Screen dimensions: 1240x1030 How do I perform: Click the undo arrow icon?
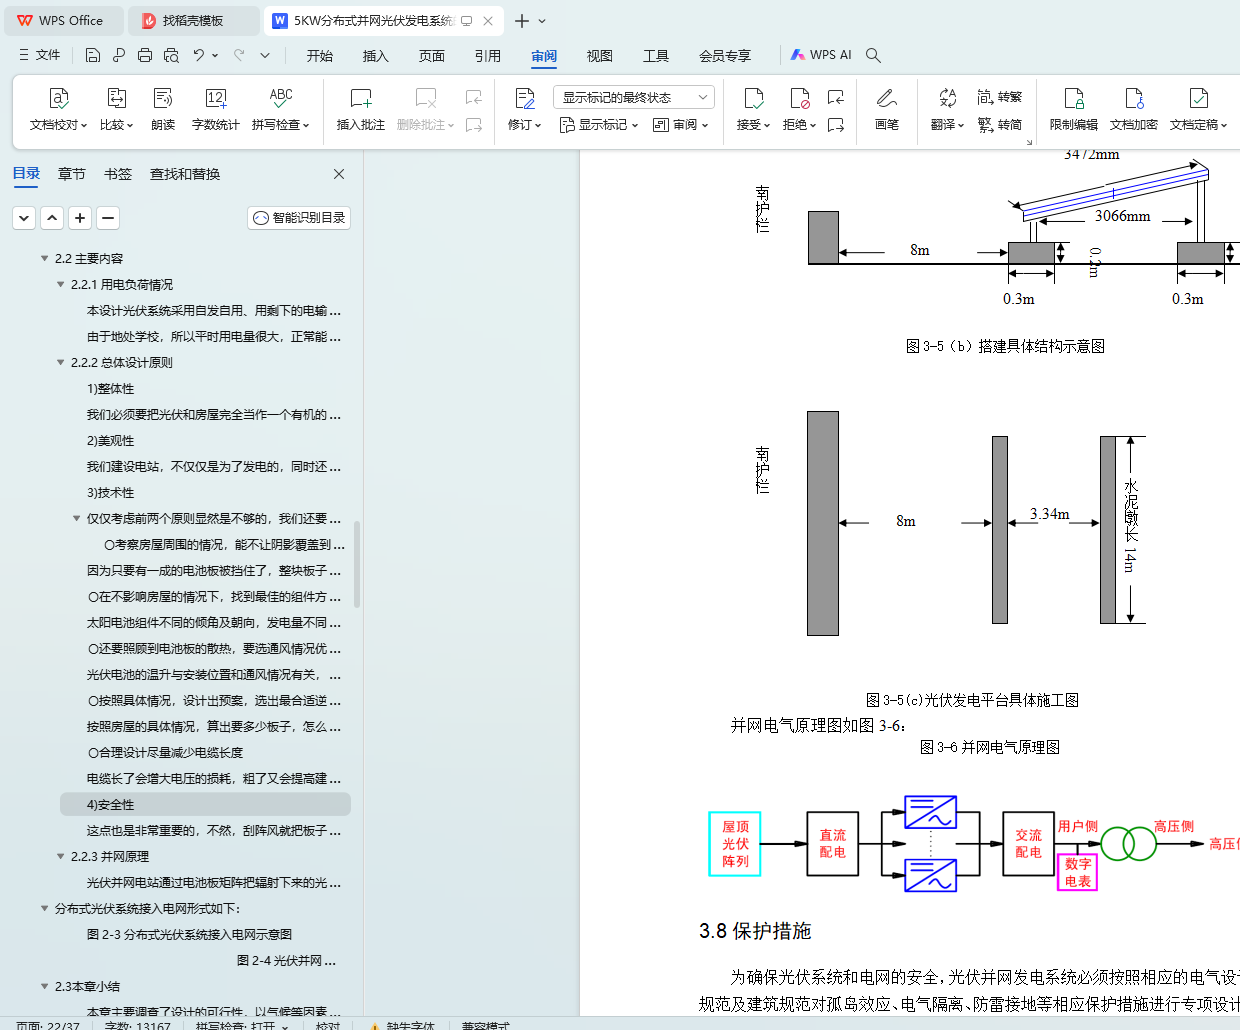point(199,55)
